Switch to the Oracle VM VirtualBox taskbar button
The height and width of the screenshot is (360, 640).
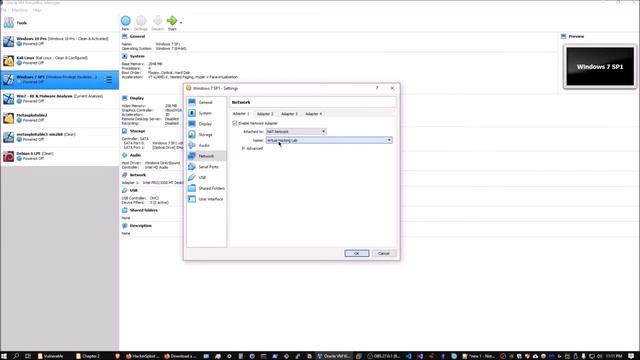[334, 356]
